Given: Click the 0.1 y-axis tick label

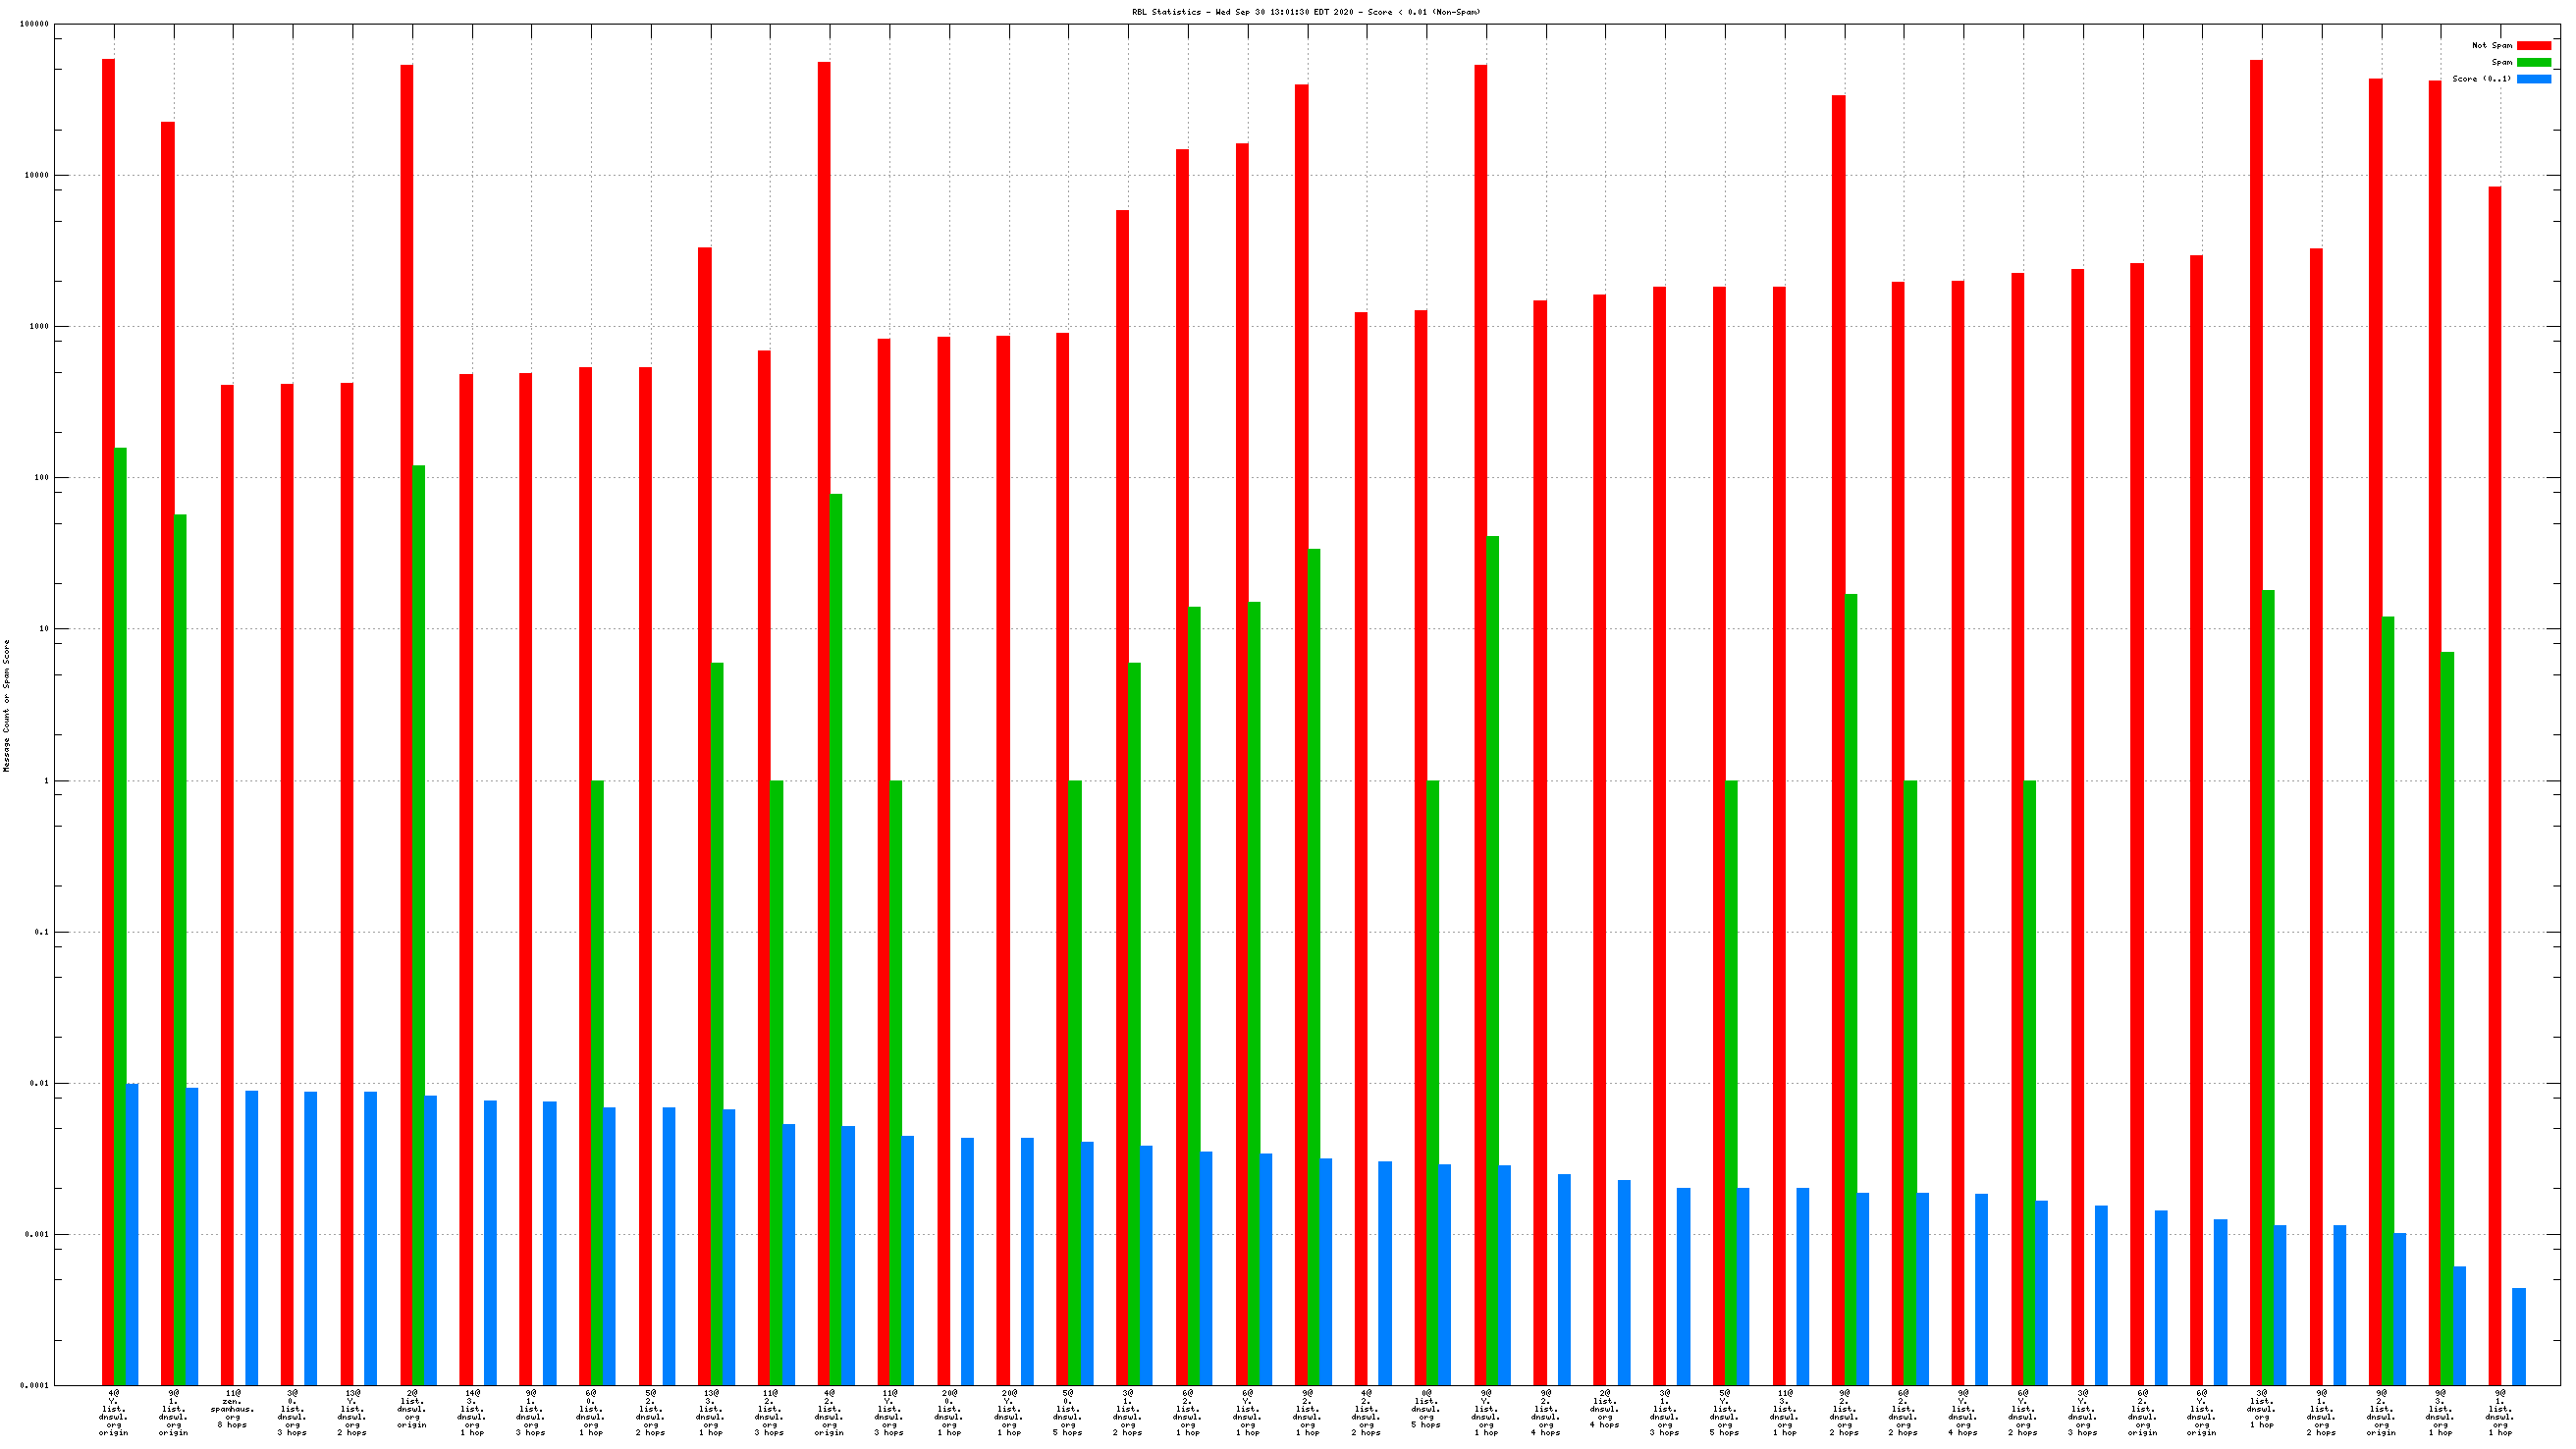Looking at the screenshot, I should pyautogui.click(x=40, y=932).
